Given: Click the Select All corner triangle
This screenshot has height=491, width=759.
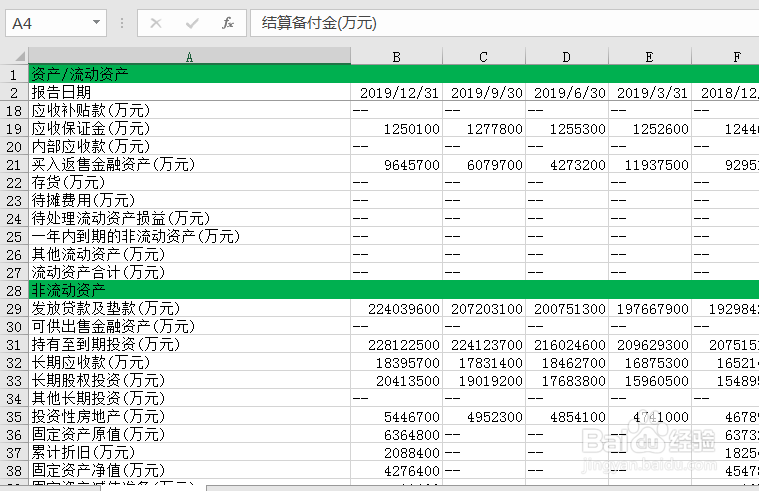Looking at the screenshot, I should pos(19,56).
